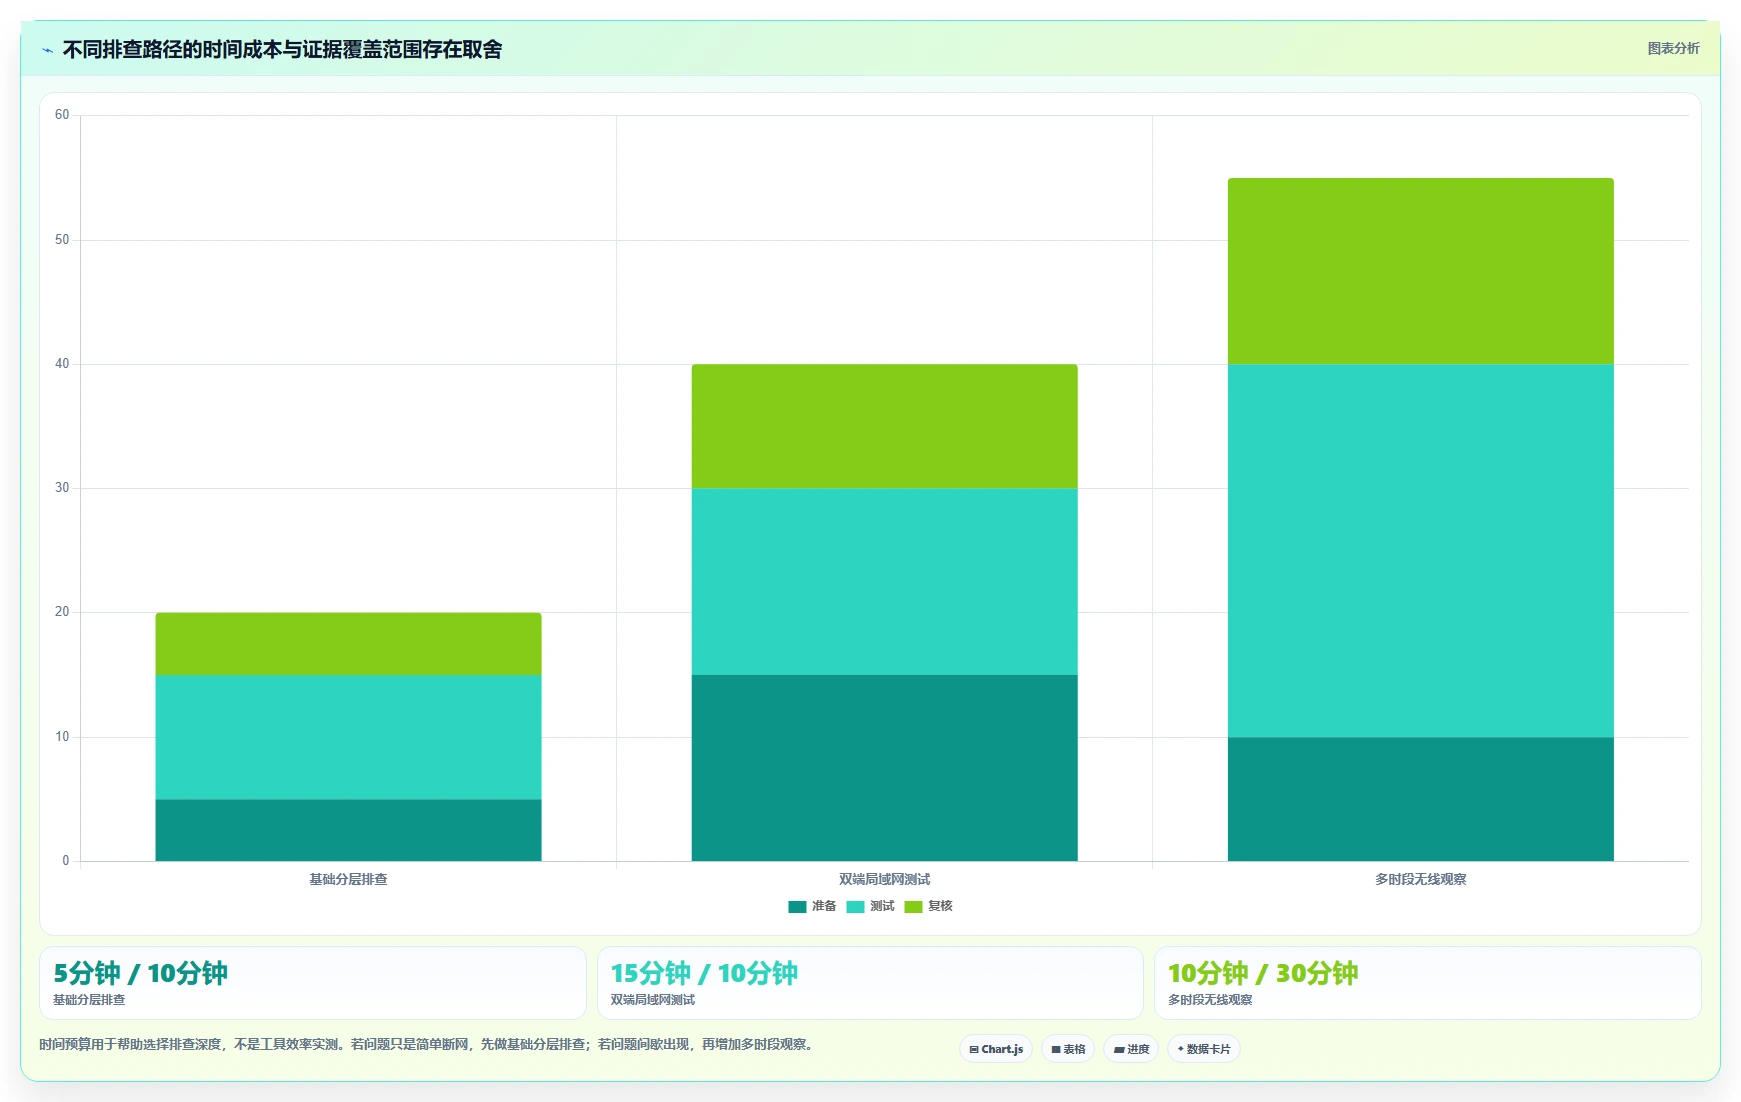Click the turquoise 测试 segment of 双端局域网测试 bar
This screenshot has width=1741, height=1102.
pos(884,582)
